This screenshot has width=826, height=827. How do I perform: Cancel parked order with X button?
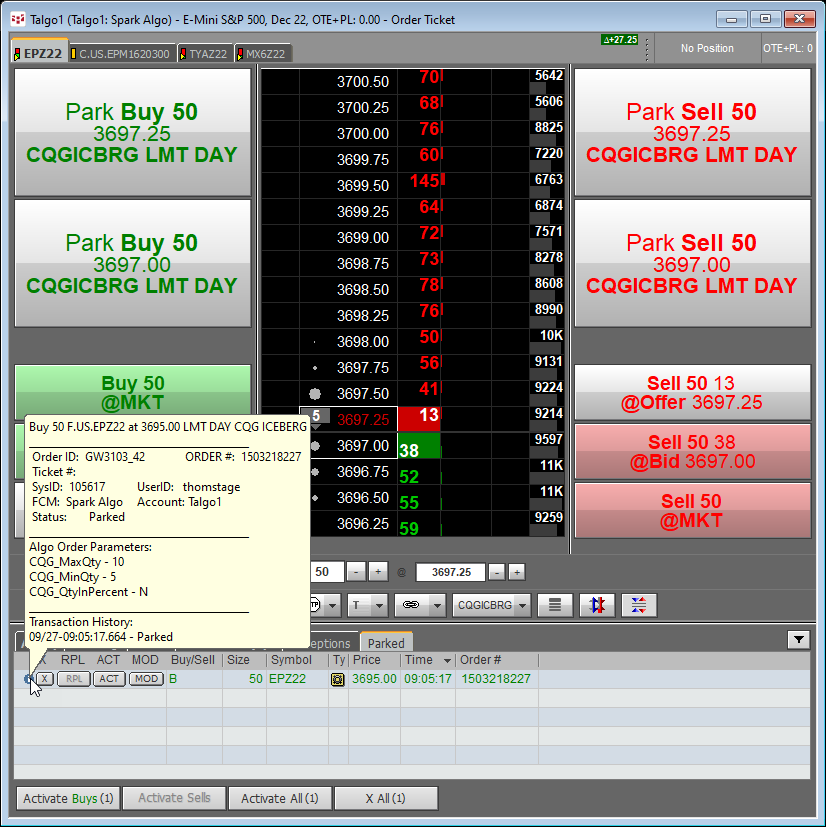[45, 679]
